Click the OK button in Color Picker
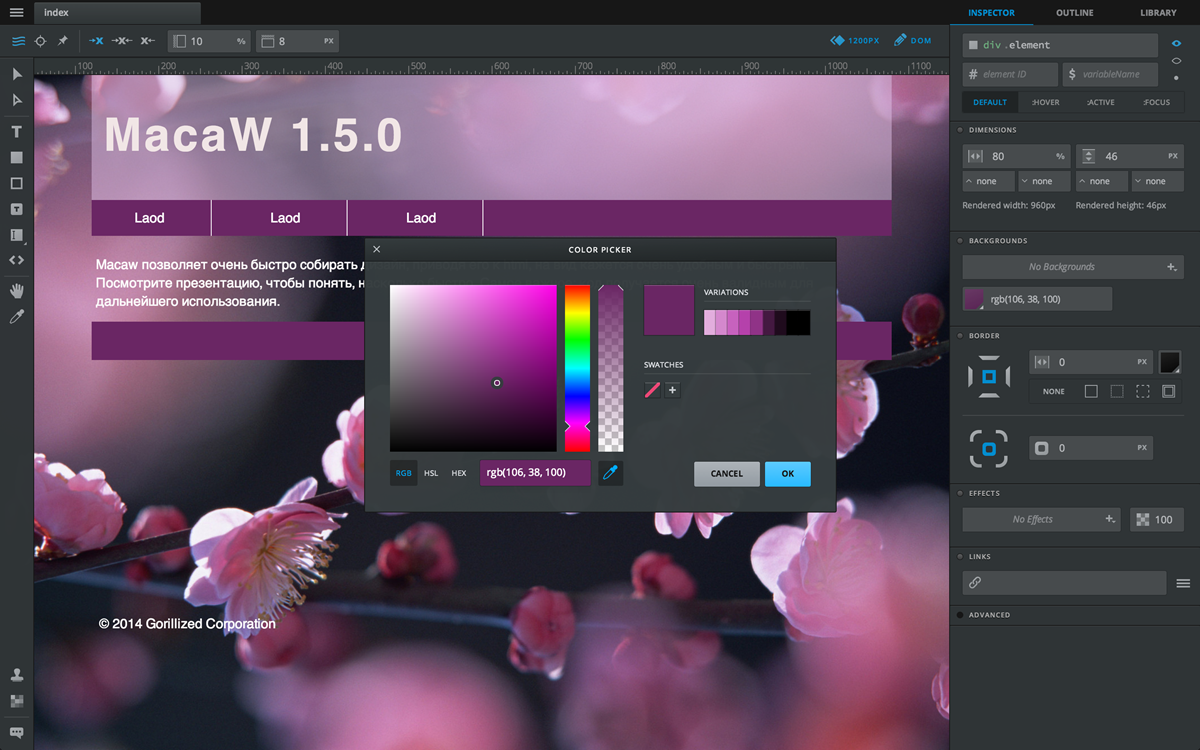The image size is (1200, 750). coord(788,474)
